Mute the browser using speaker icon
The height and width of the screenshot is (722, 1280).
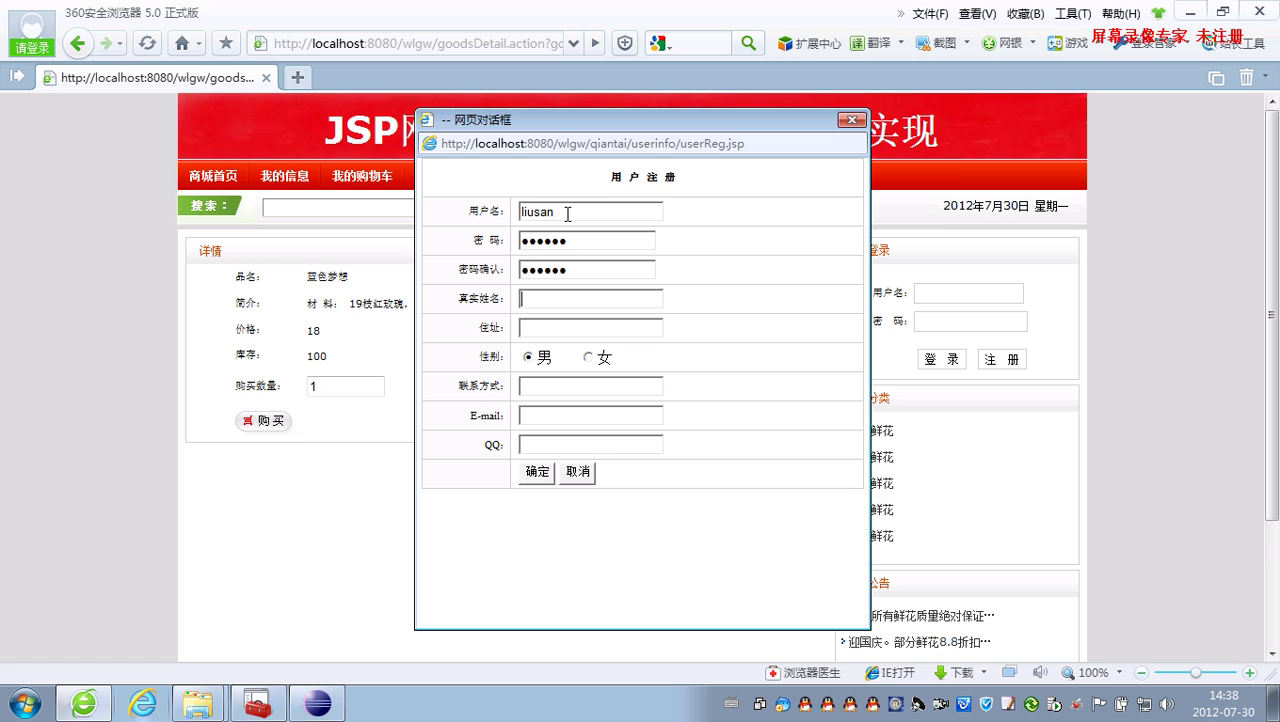1040,673
